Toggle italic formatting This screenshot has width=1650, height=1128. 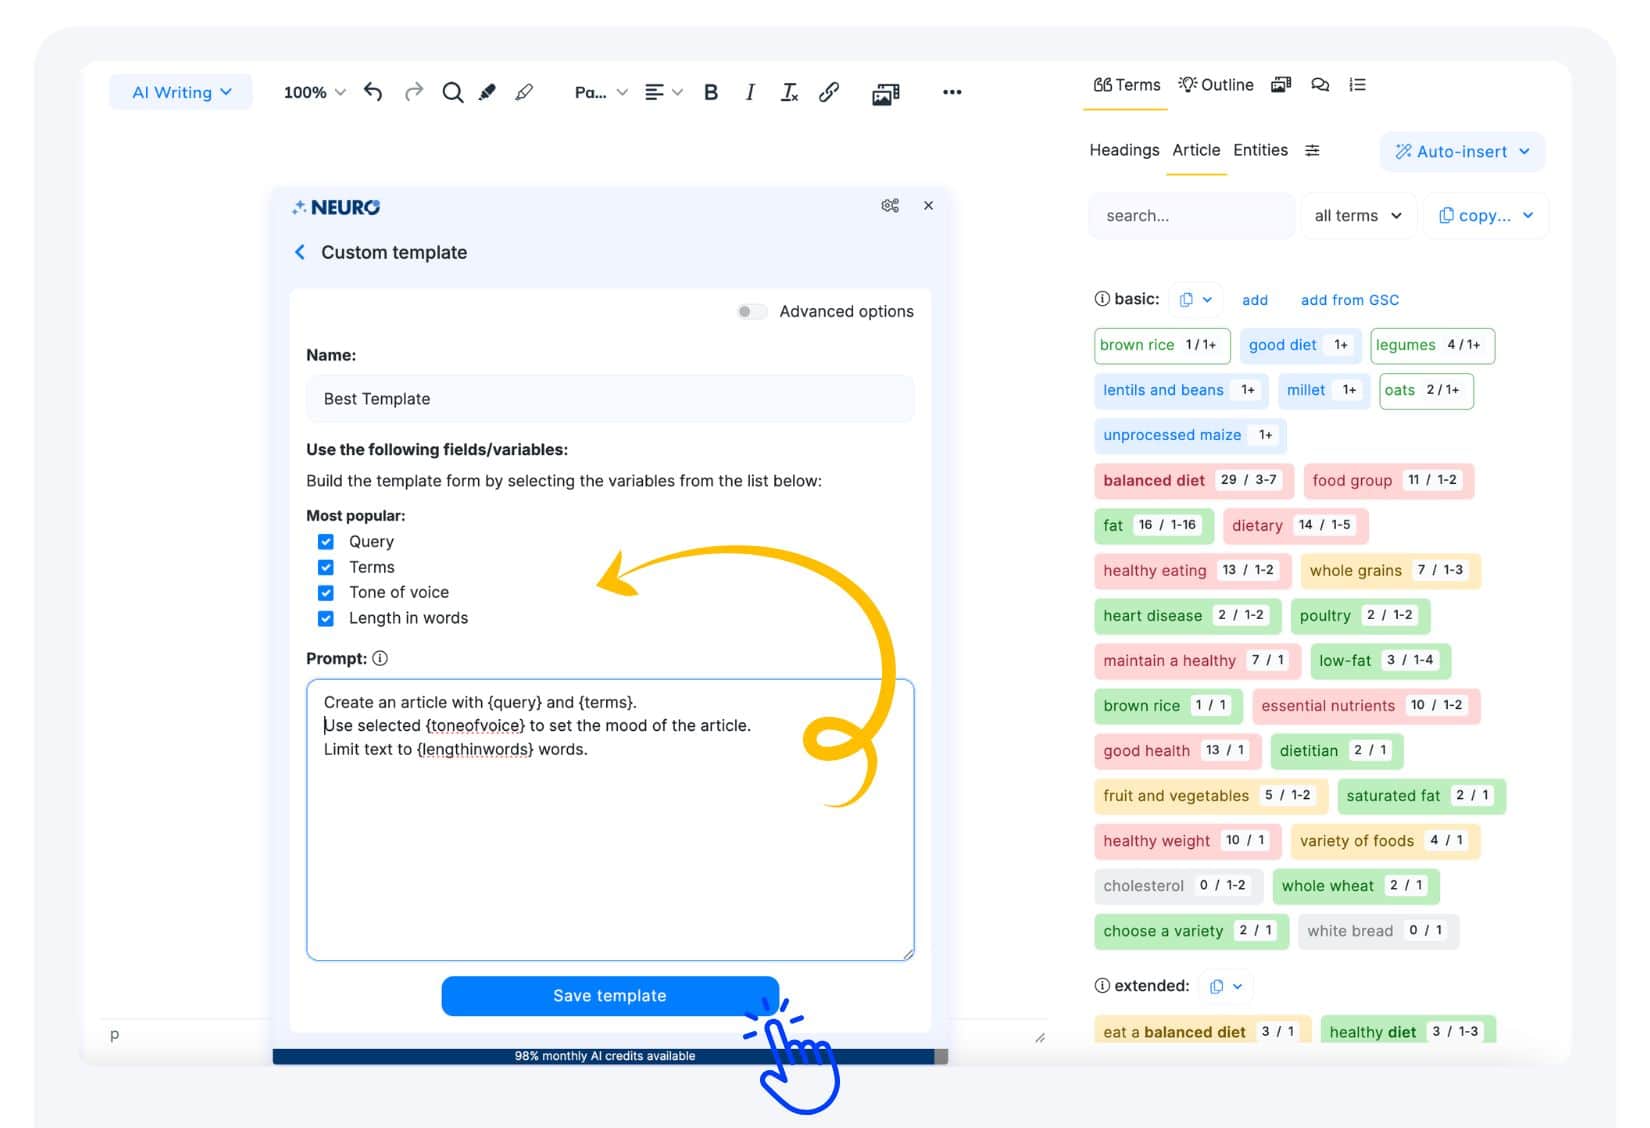point(750,92)
